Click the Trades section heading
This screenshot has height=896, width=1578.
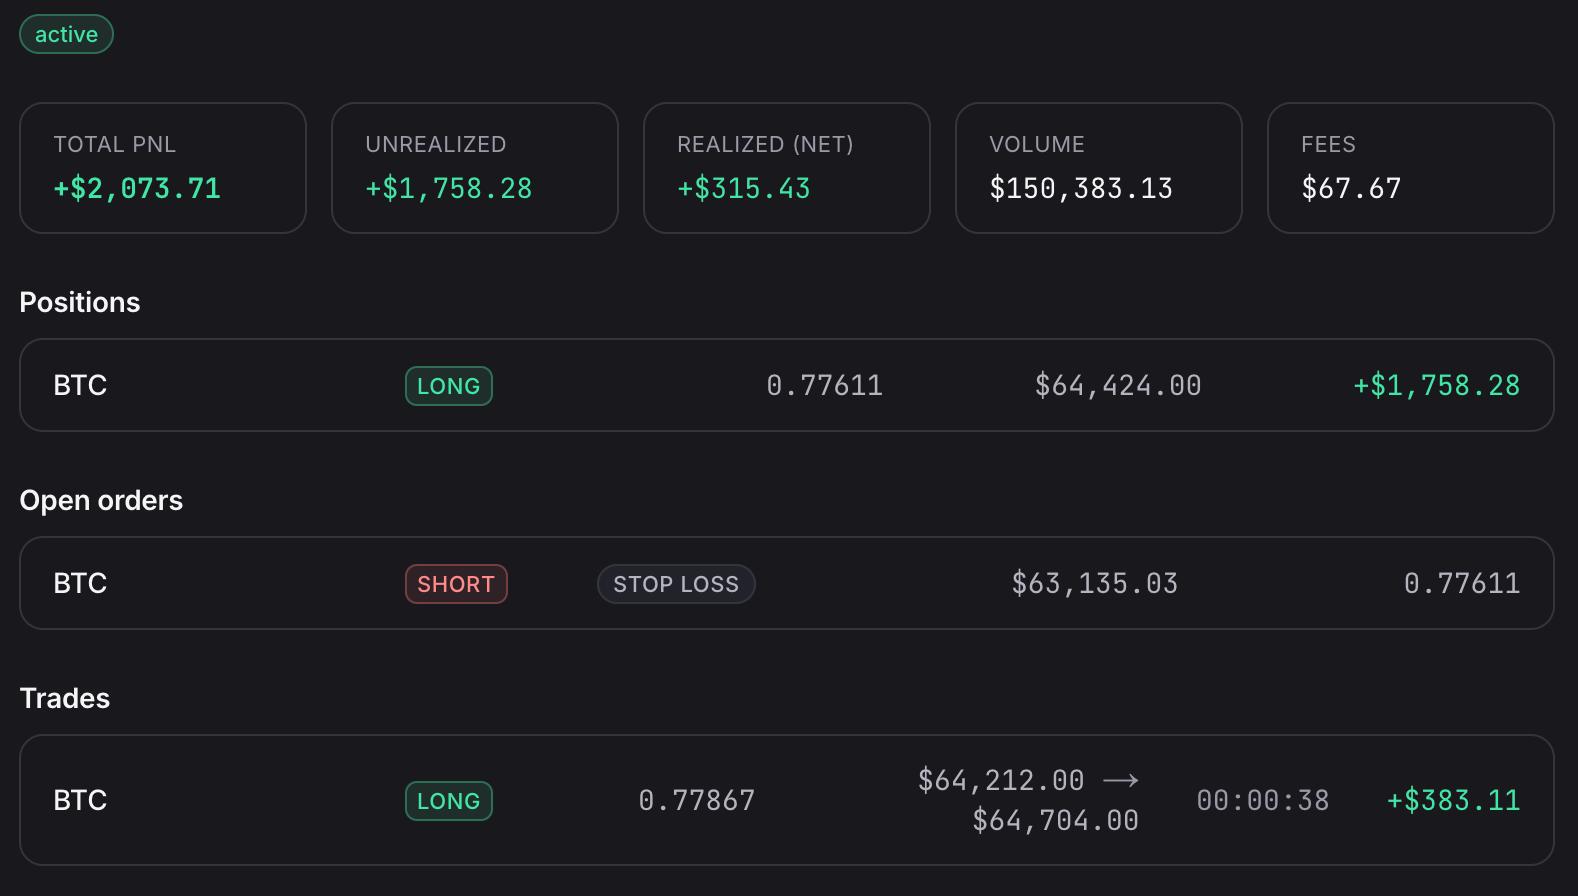[65, 699]
